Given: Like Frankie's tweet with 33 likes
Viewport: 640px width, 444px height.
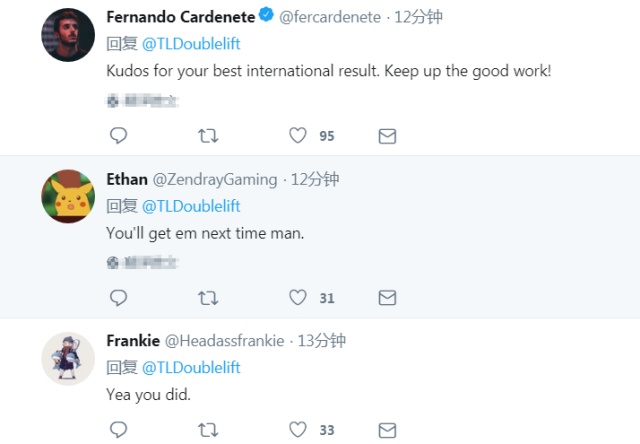Looking at the screenshot, I should coord(297,430).
